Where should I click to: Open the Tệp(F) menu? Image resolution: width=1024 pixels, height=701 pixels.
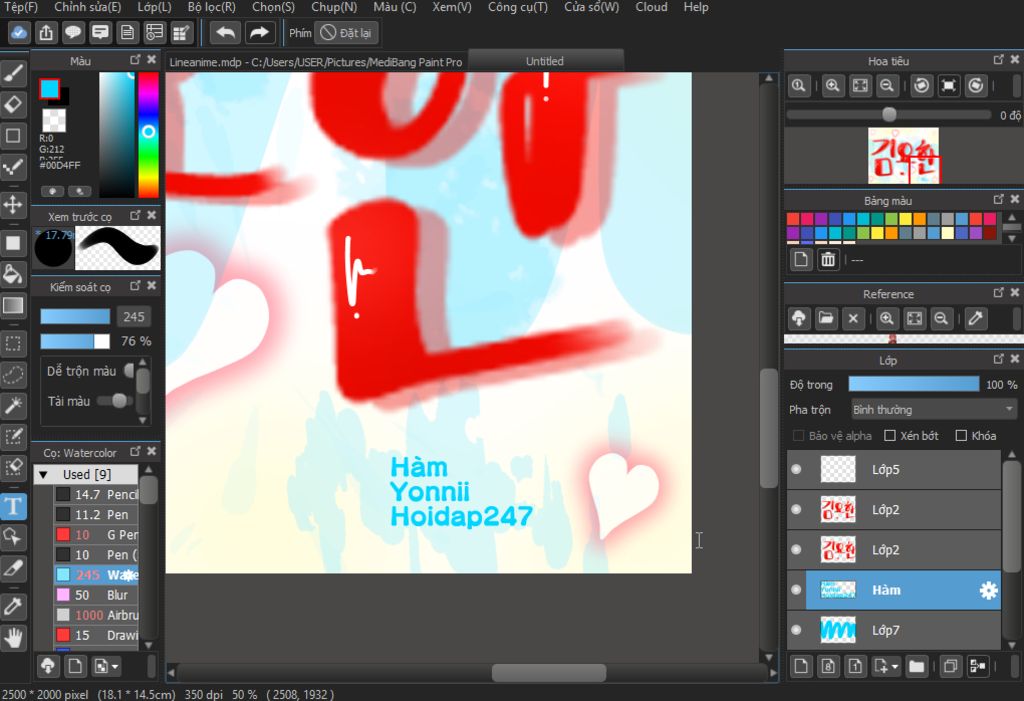[x=21, y=7]
